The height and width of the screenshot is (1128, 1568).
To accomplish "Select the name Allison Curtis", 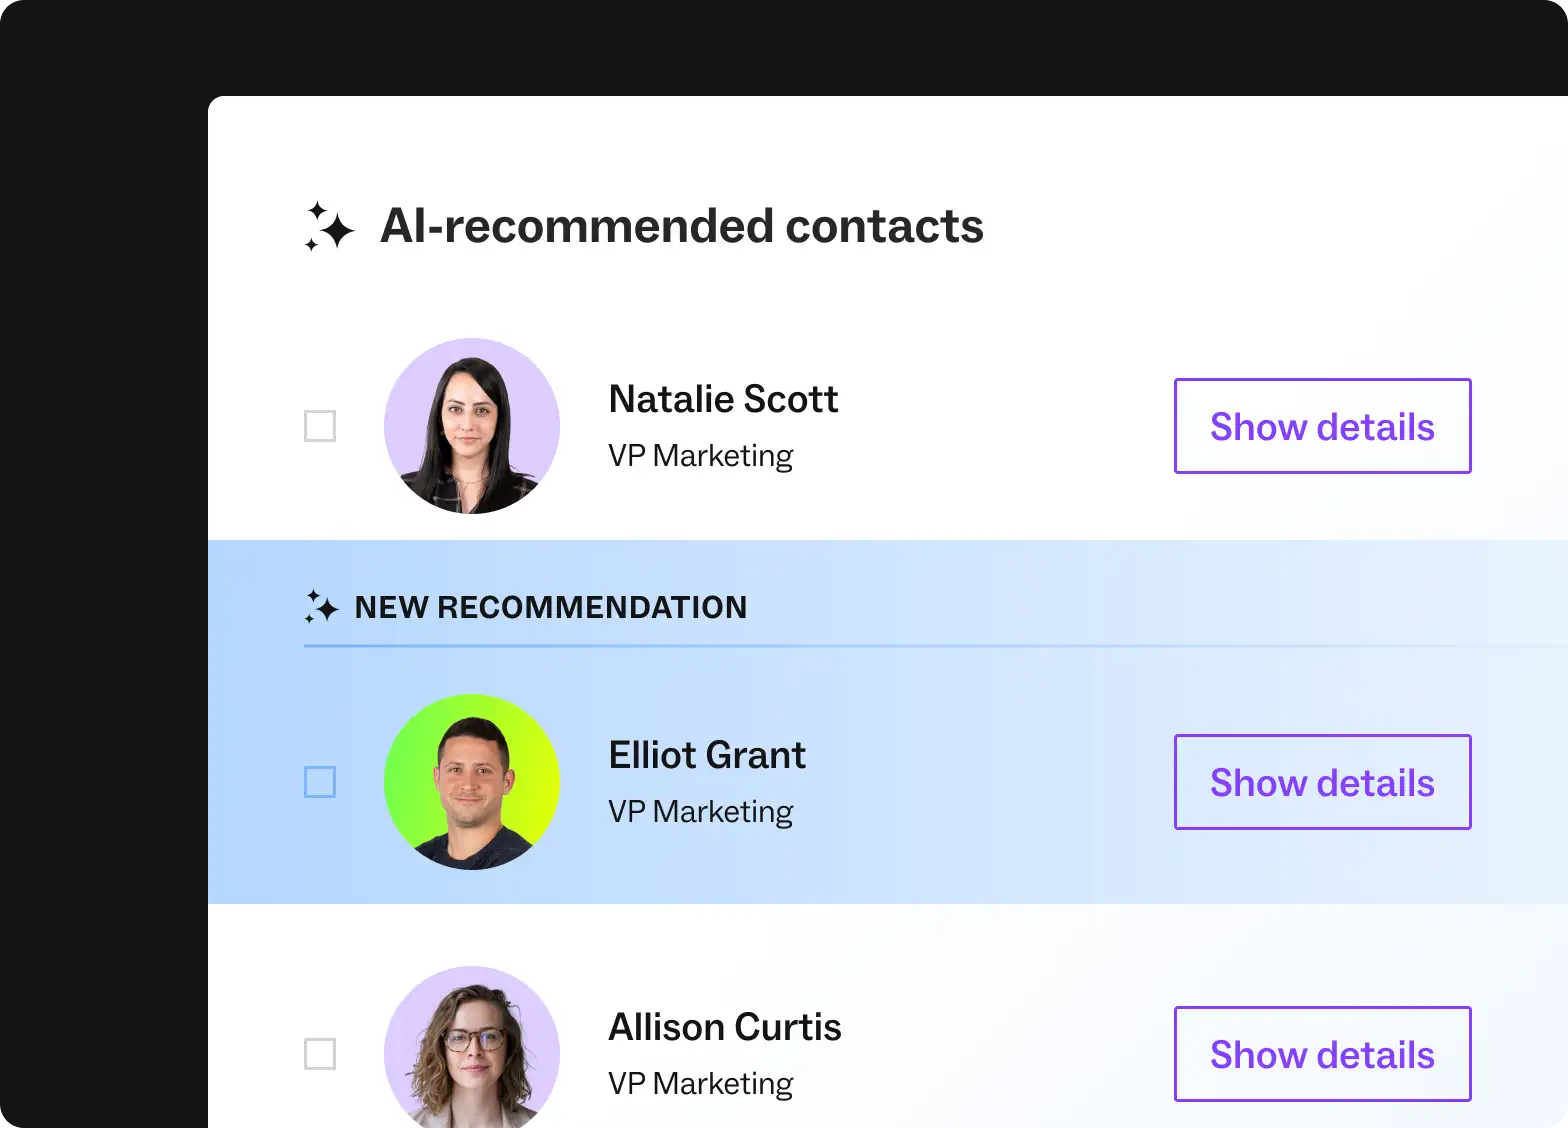I will [x=725, y=1026].
